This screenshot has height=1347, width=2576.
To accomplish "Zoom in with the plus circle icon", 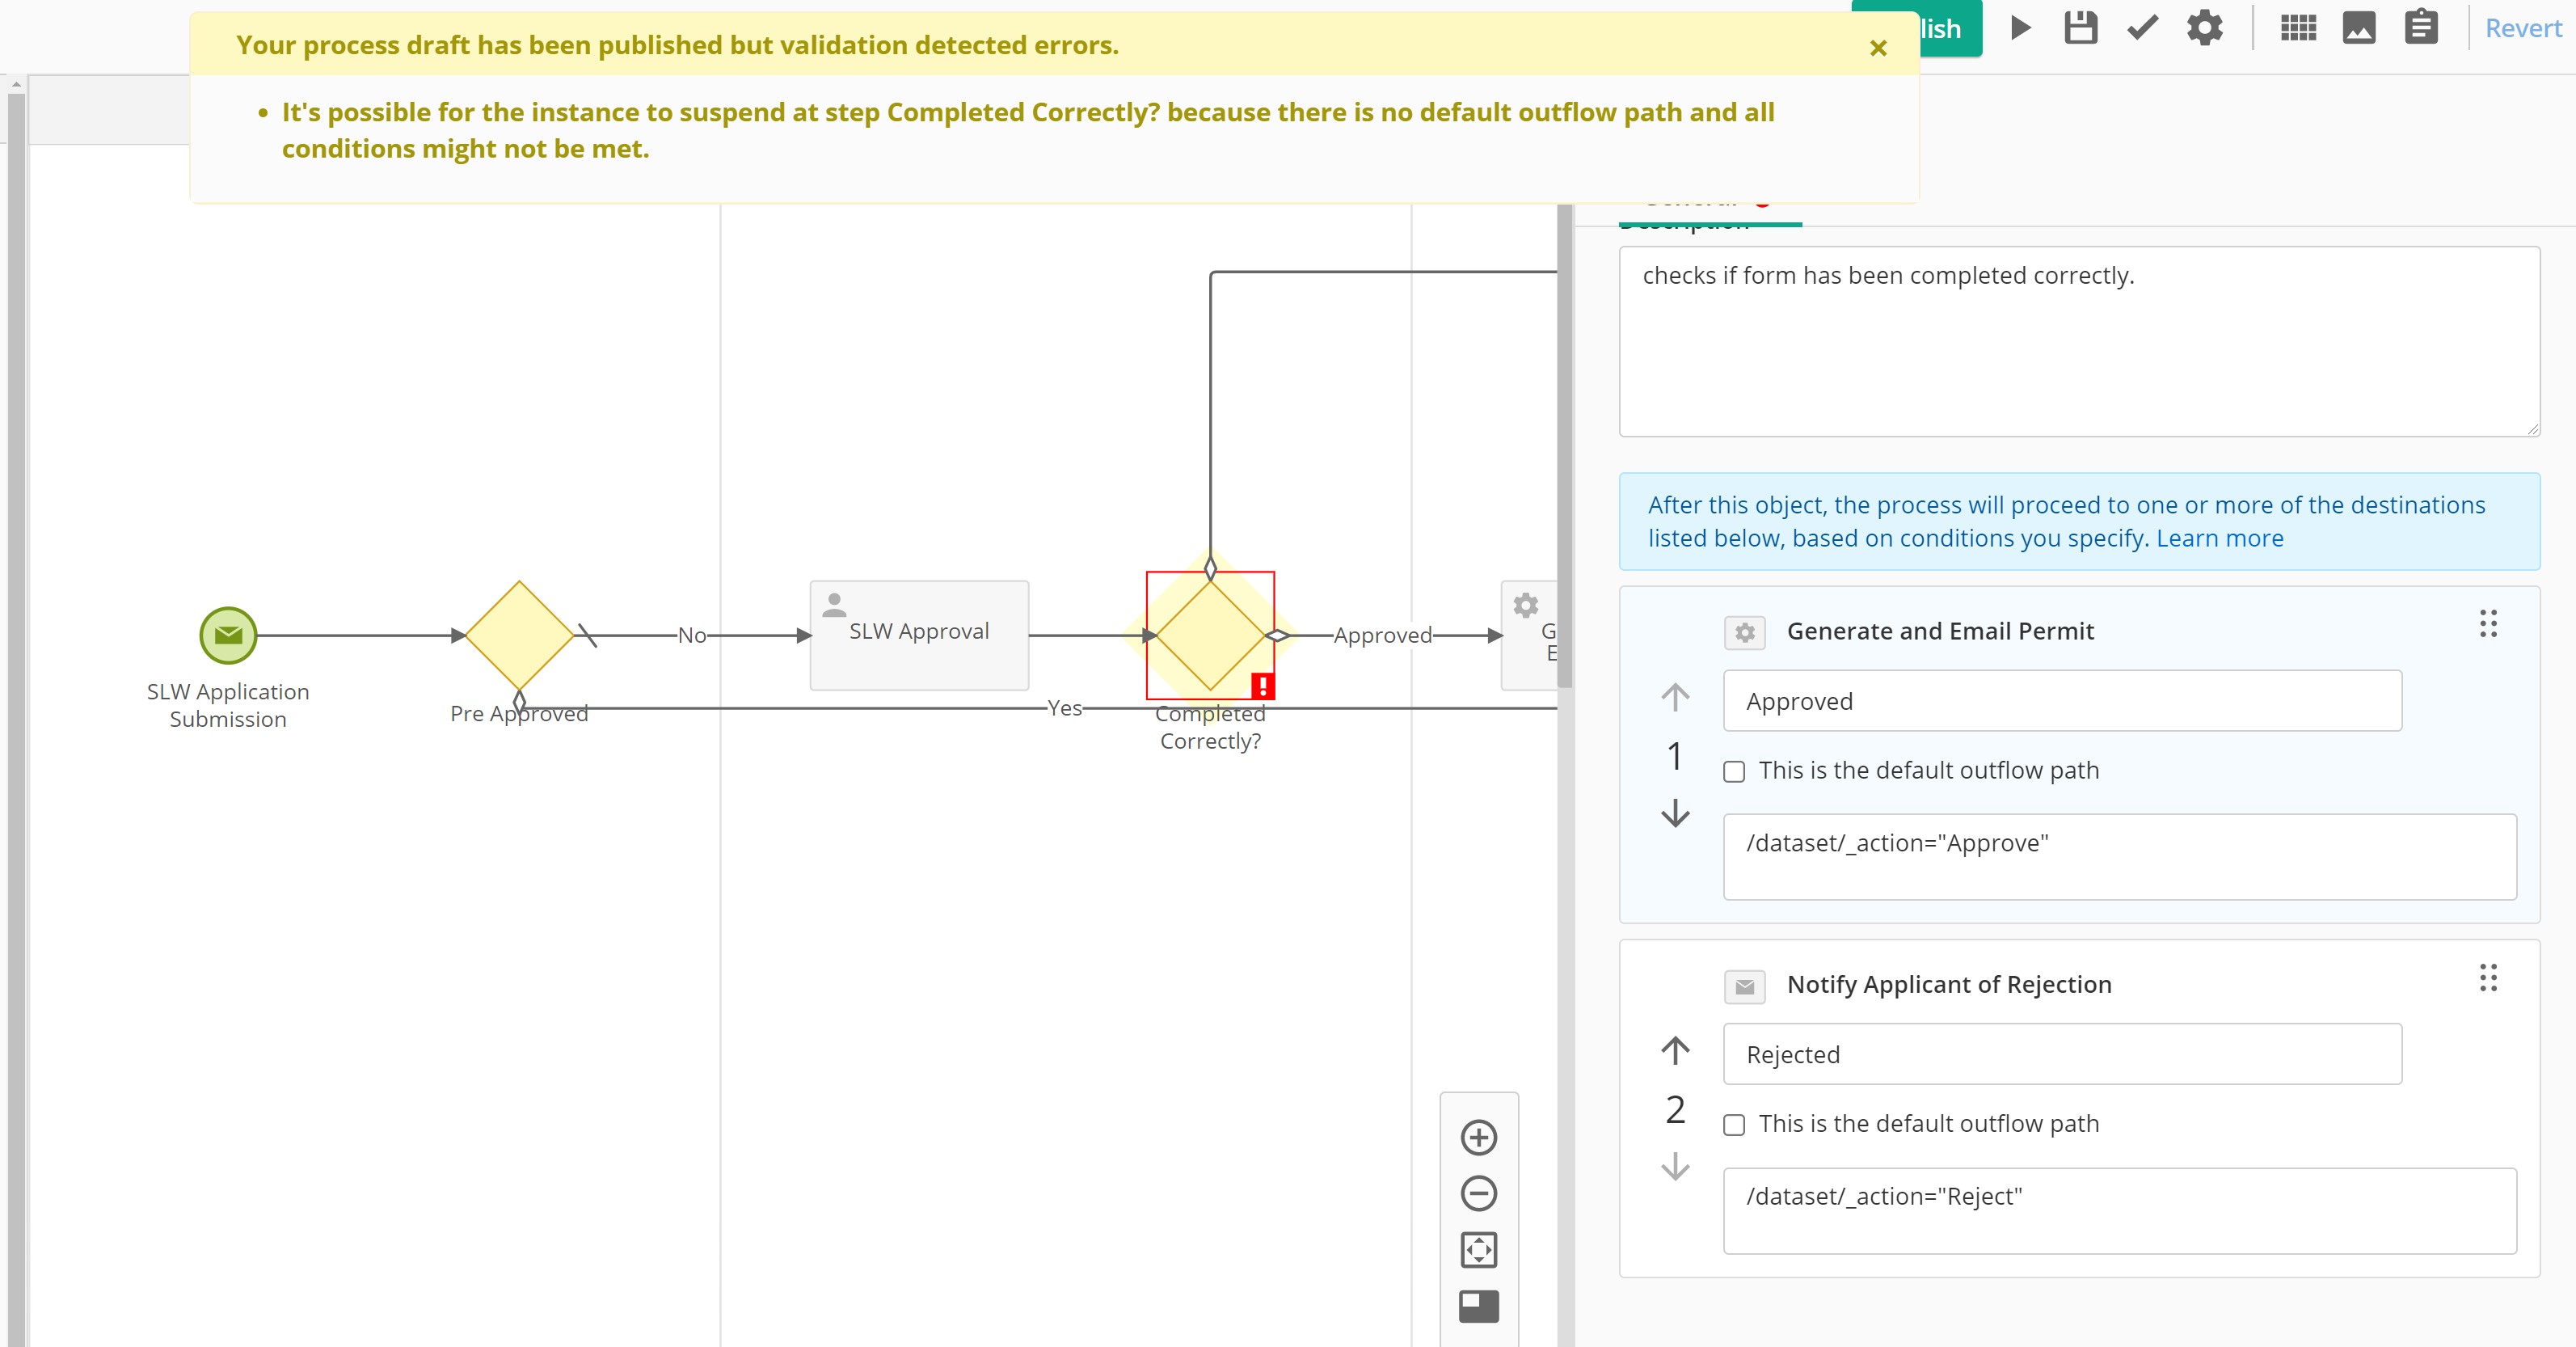I will [1478, 1137].
